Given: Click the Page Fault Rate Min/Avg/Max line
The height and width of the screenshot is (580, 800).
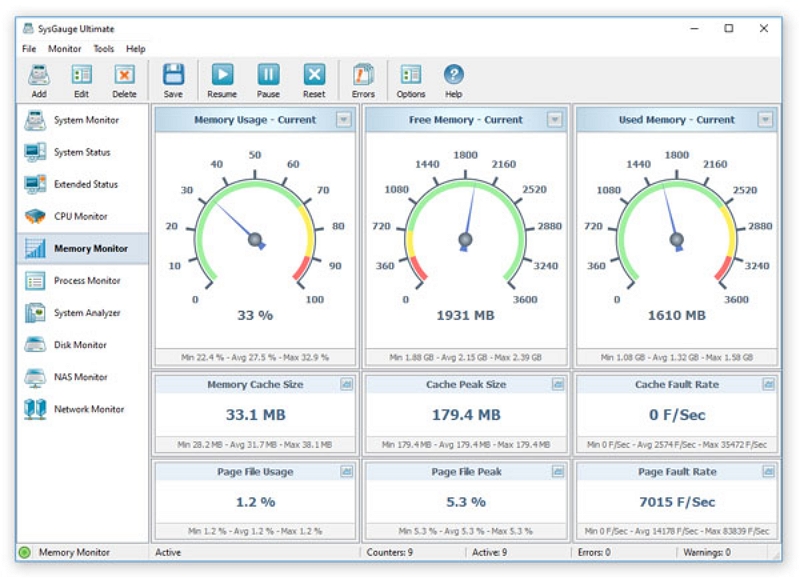Looking at the screenshot, I should pos(677,531).
